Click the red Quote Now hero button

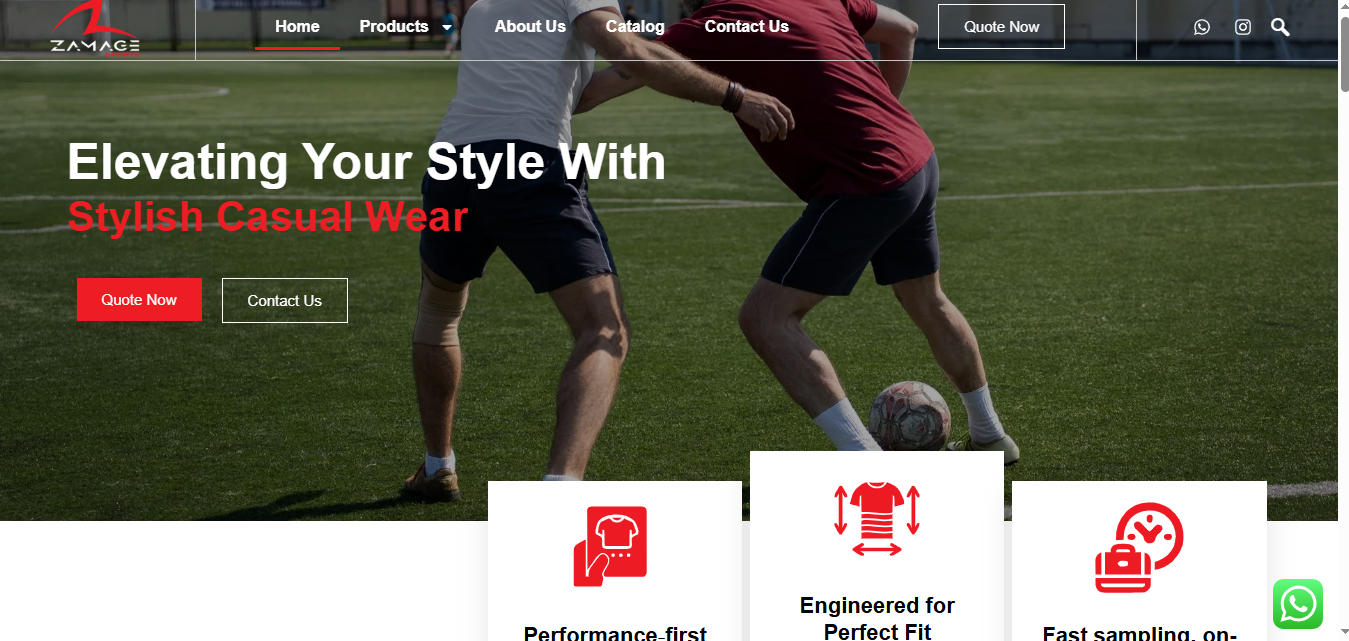(x=139, y=300)
